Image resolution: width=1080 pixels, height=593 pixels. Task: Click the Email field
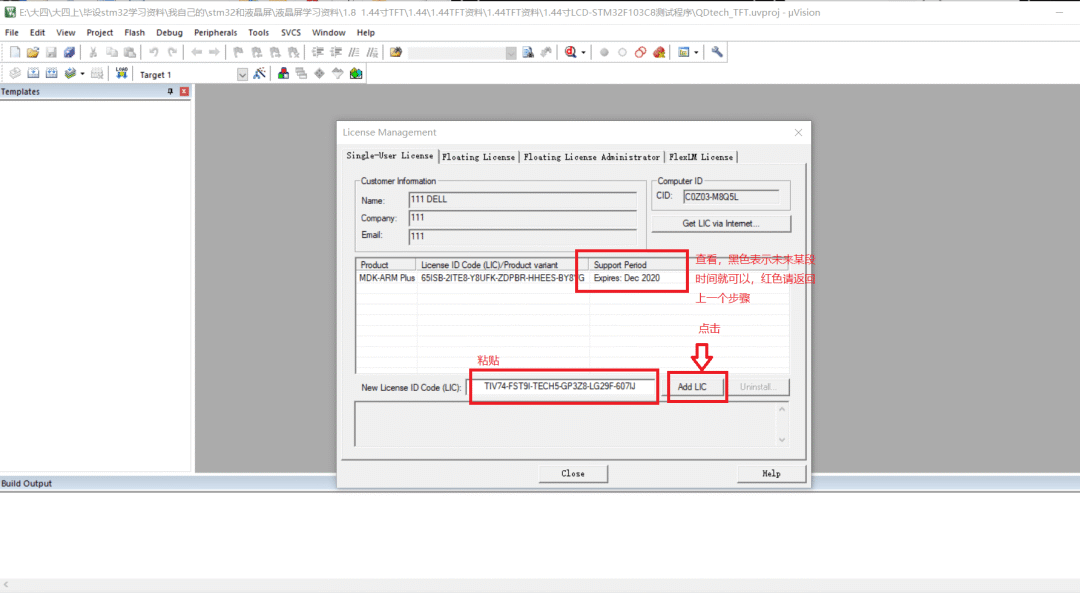click(x=522, y=236)
